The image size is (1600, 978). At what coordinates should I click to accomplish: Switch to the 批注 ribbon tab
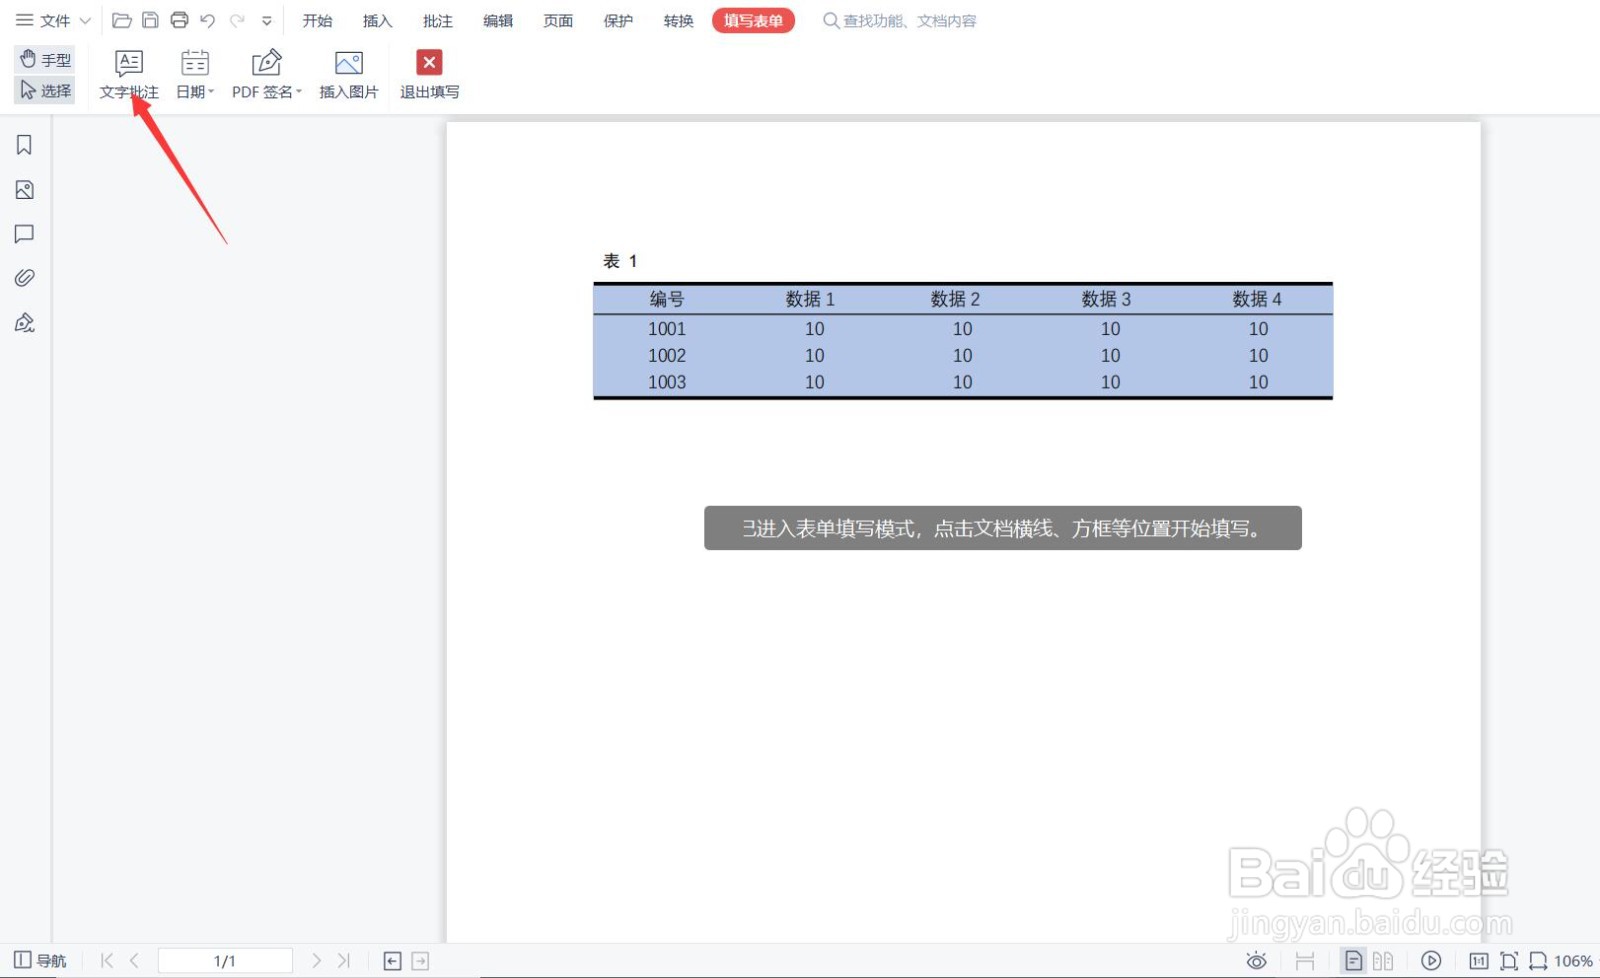(x=437, y=20)
